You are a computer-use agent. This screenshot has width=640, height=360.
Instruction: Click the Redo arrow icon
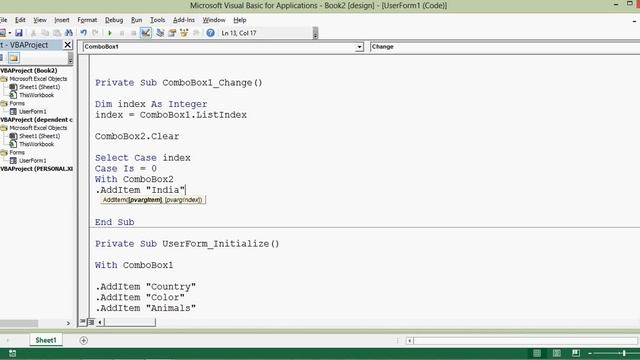96,33
